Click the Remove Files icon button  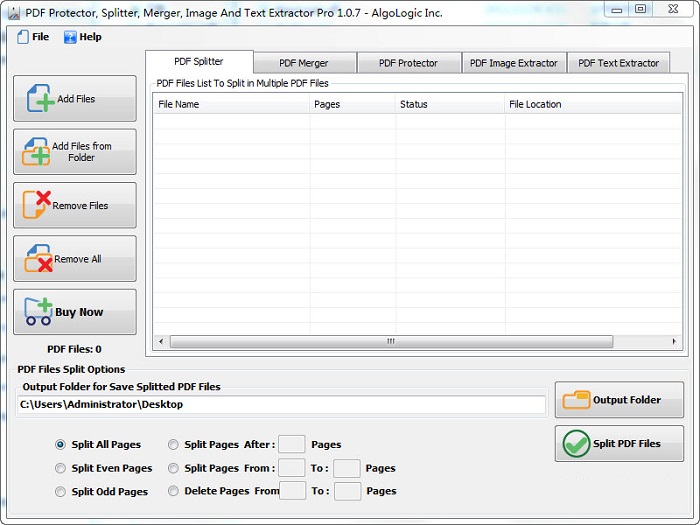(74, 205)
